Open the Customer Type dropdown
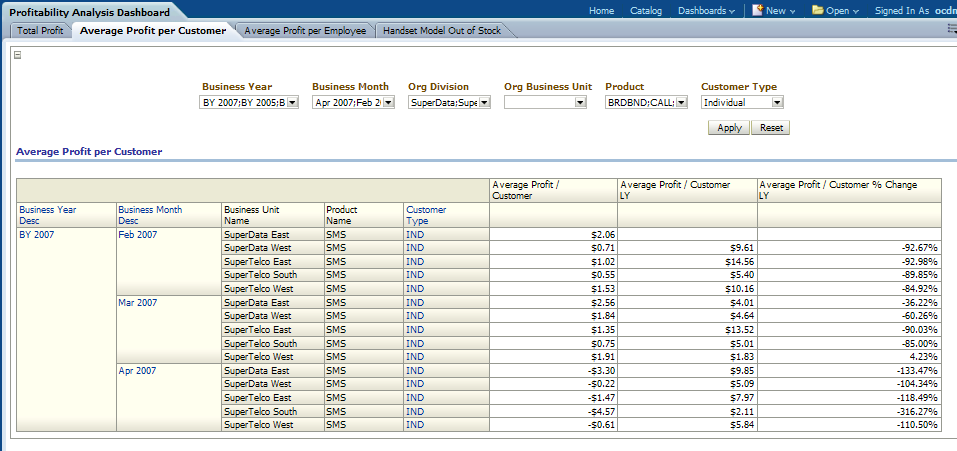The width and height of the screenshot is (957, 451). click(777, 102)
